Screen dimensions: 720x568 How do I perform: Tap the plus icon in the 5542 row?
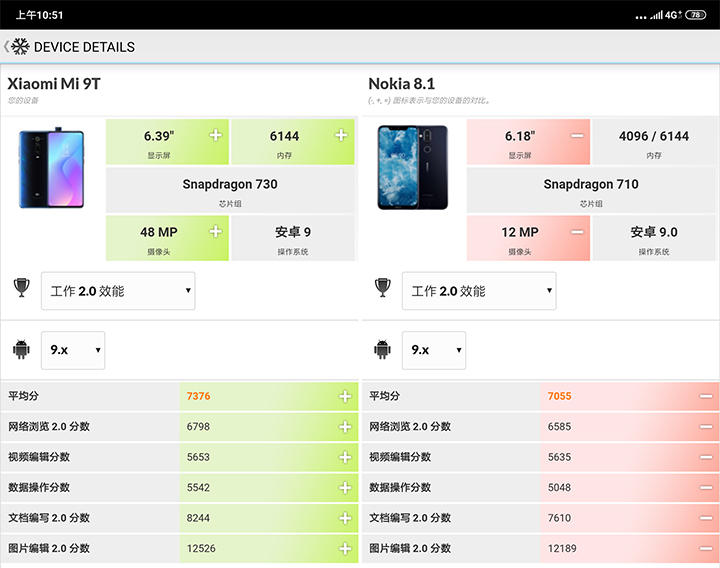point(345,488)
